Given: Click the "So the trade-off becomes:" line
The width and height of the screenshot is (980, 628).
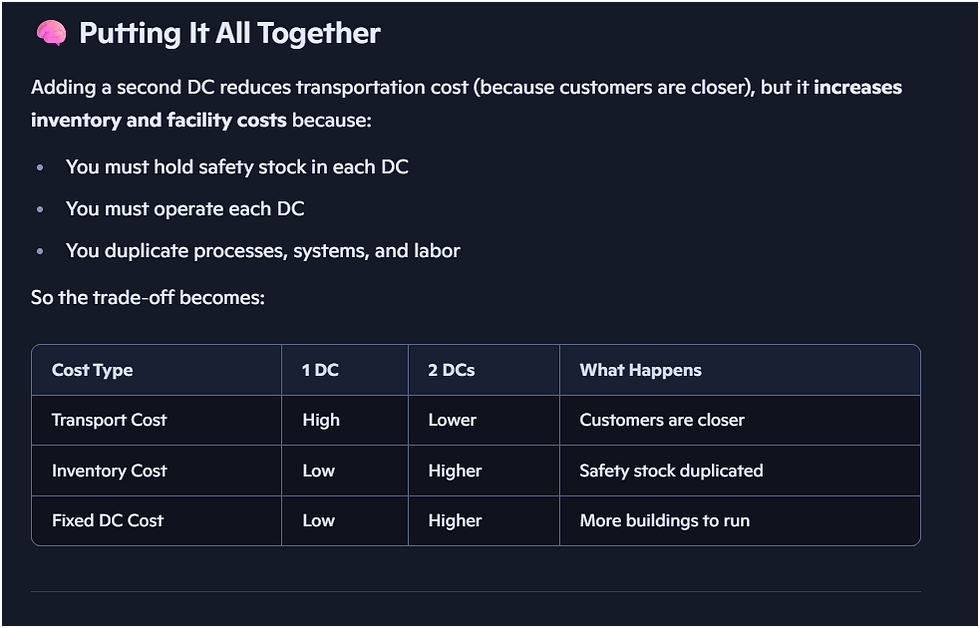Looking at the screenshot, I should point(148,297).
